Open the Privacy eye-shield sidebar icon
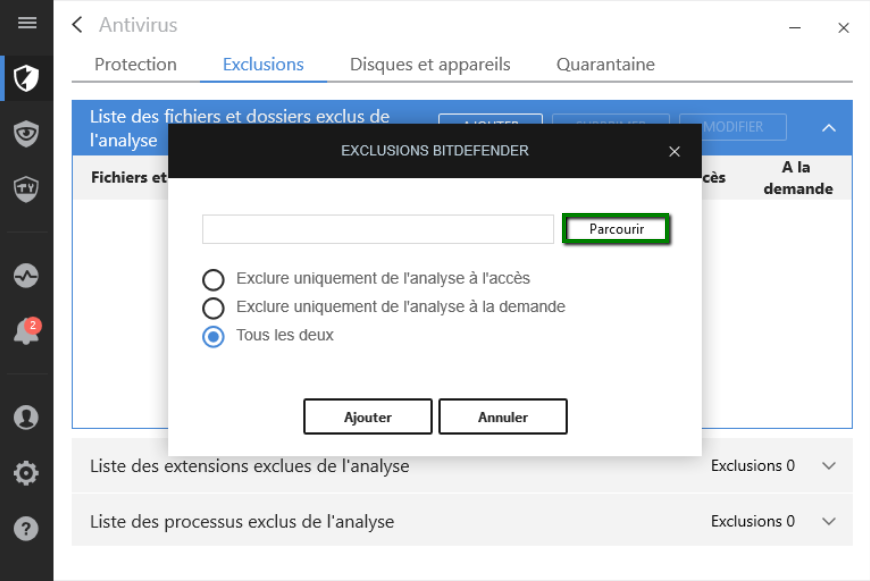The image size is (870, 581). click(x=27, y=133)
